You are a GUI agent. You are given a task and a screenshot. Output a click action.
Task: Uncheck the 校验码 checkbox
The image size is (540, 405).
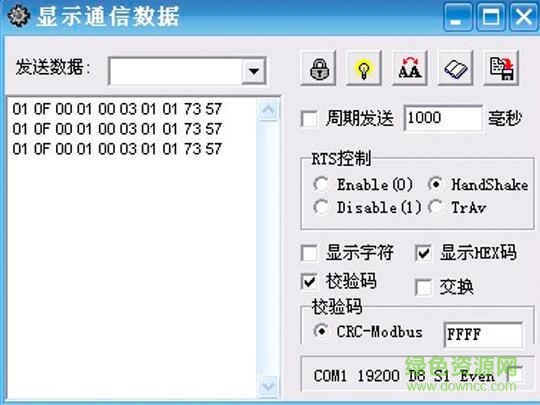click(309, 281)
